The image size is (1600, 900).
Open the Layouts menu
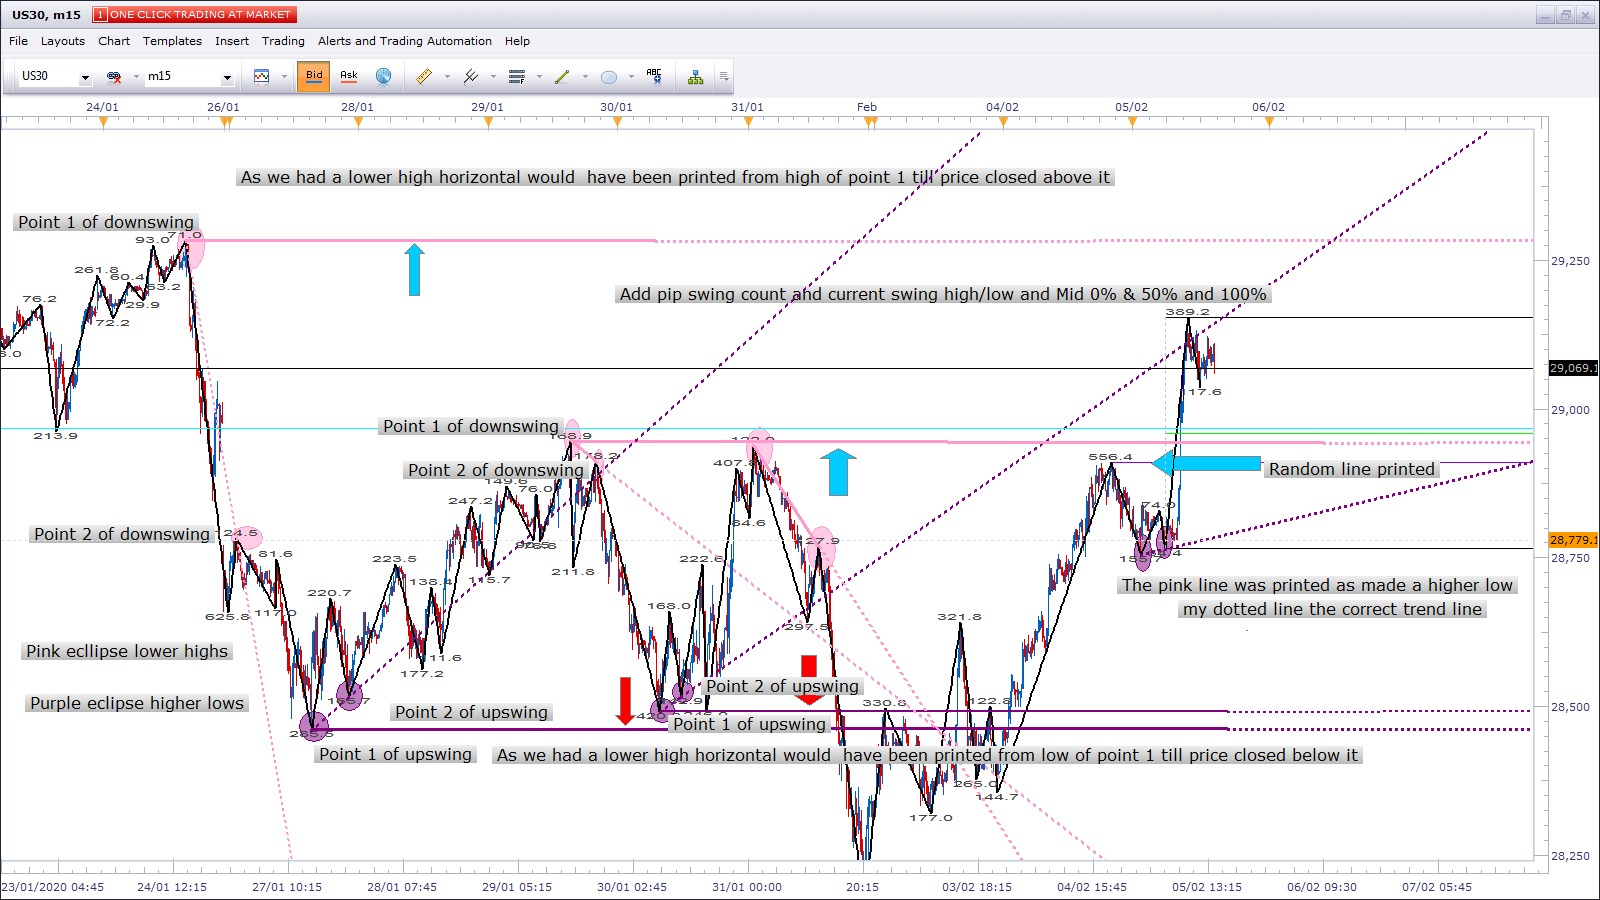(x=62, y=41)
